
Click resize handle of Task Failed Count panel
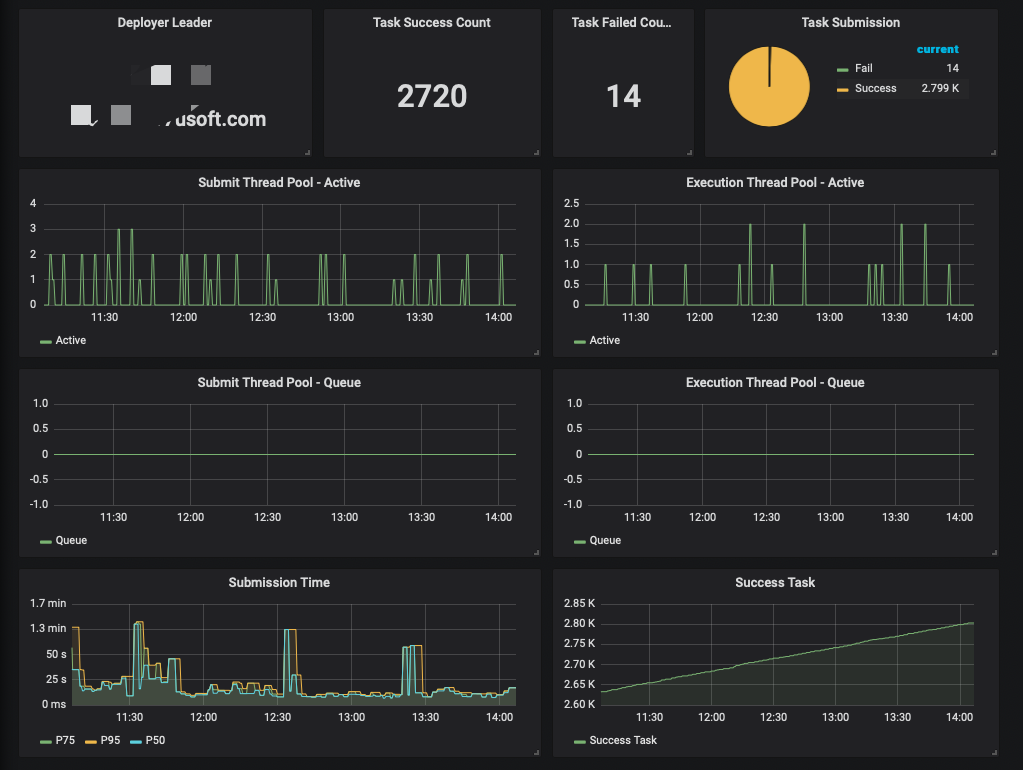(x=689, y=152)
